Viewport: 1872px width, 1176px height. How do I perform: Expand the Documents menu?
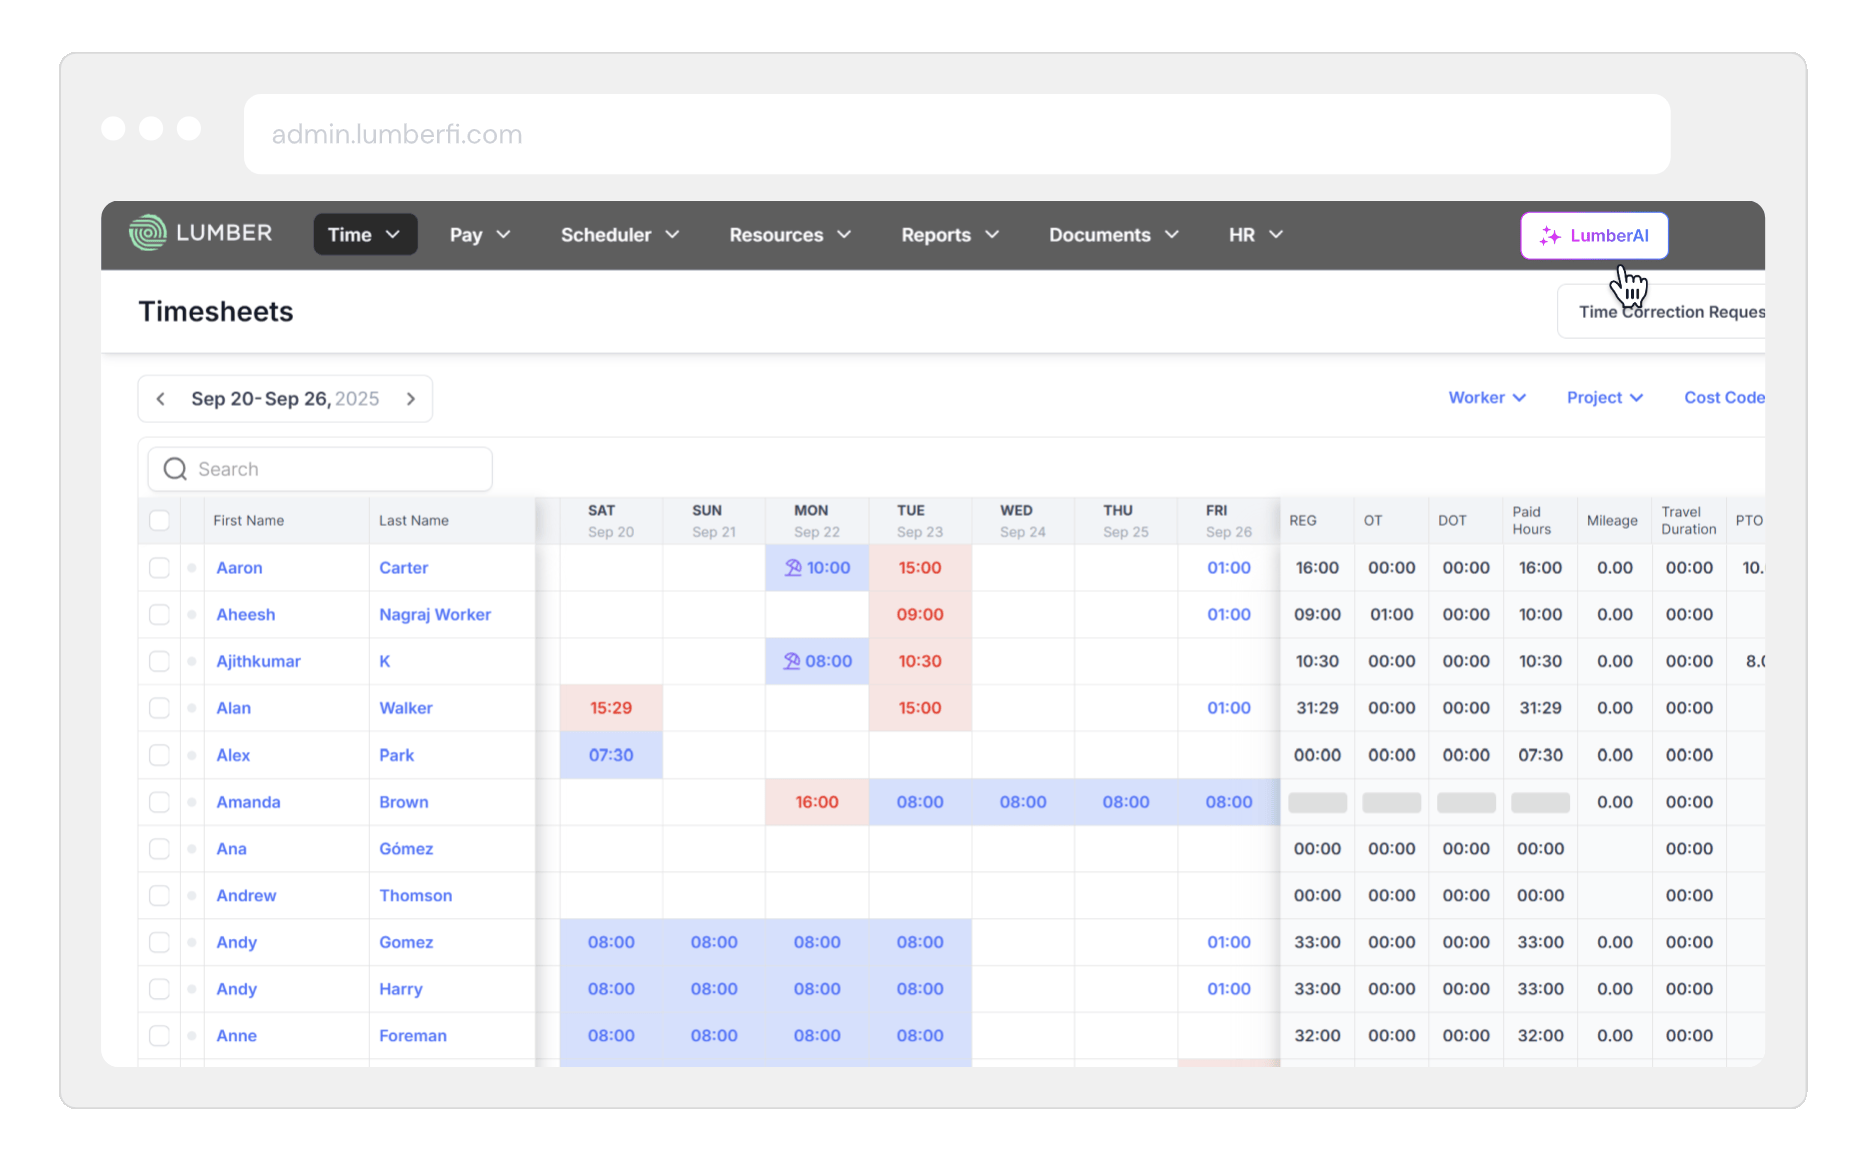coord(1114,235)
